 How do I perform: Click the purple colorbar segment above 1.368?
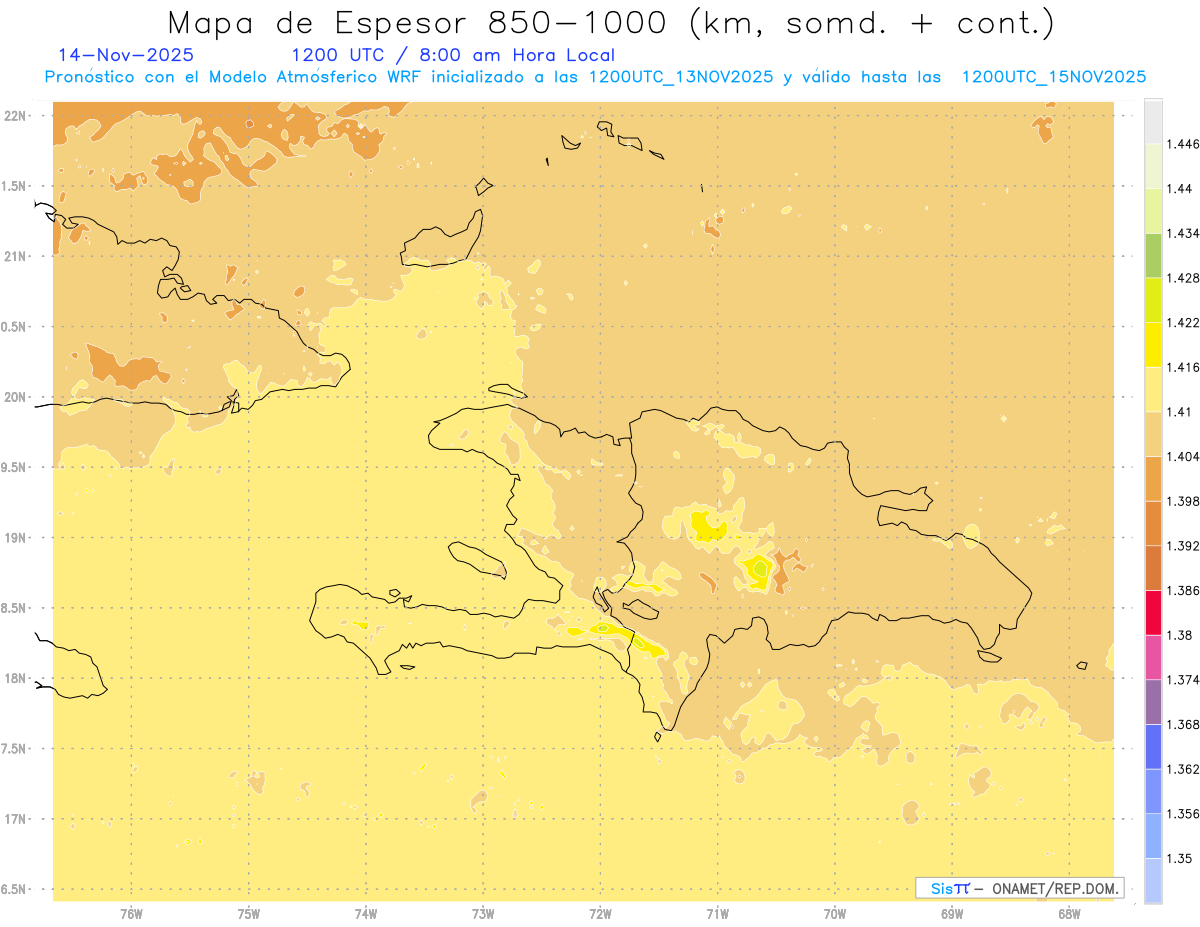[x=1153, y=702]
